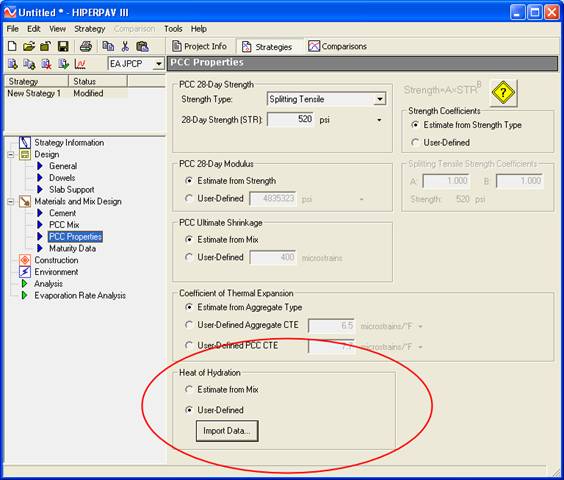Open help via yellow question mark icon

click(503, 93)
